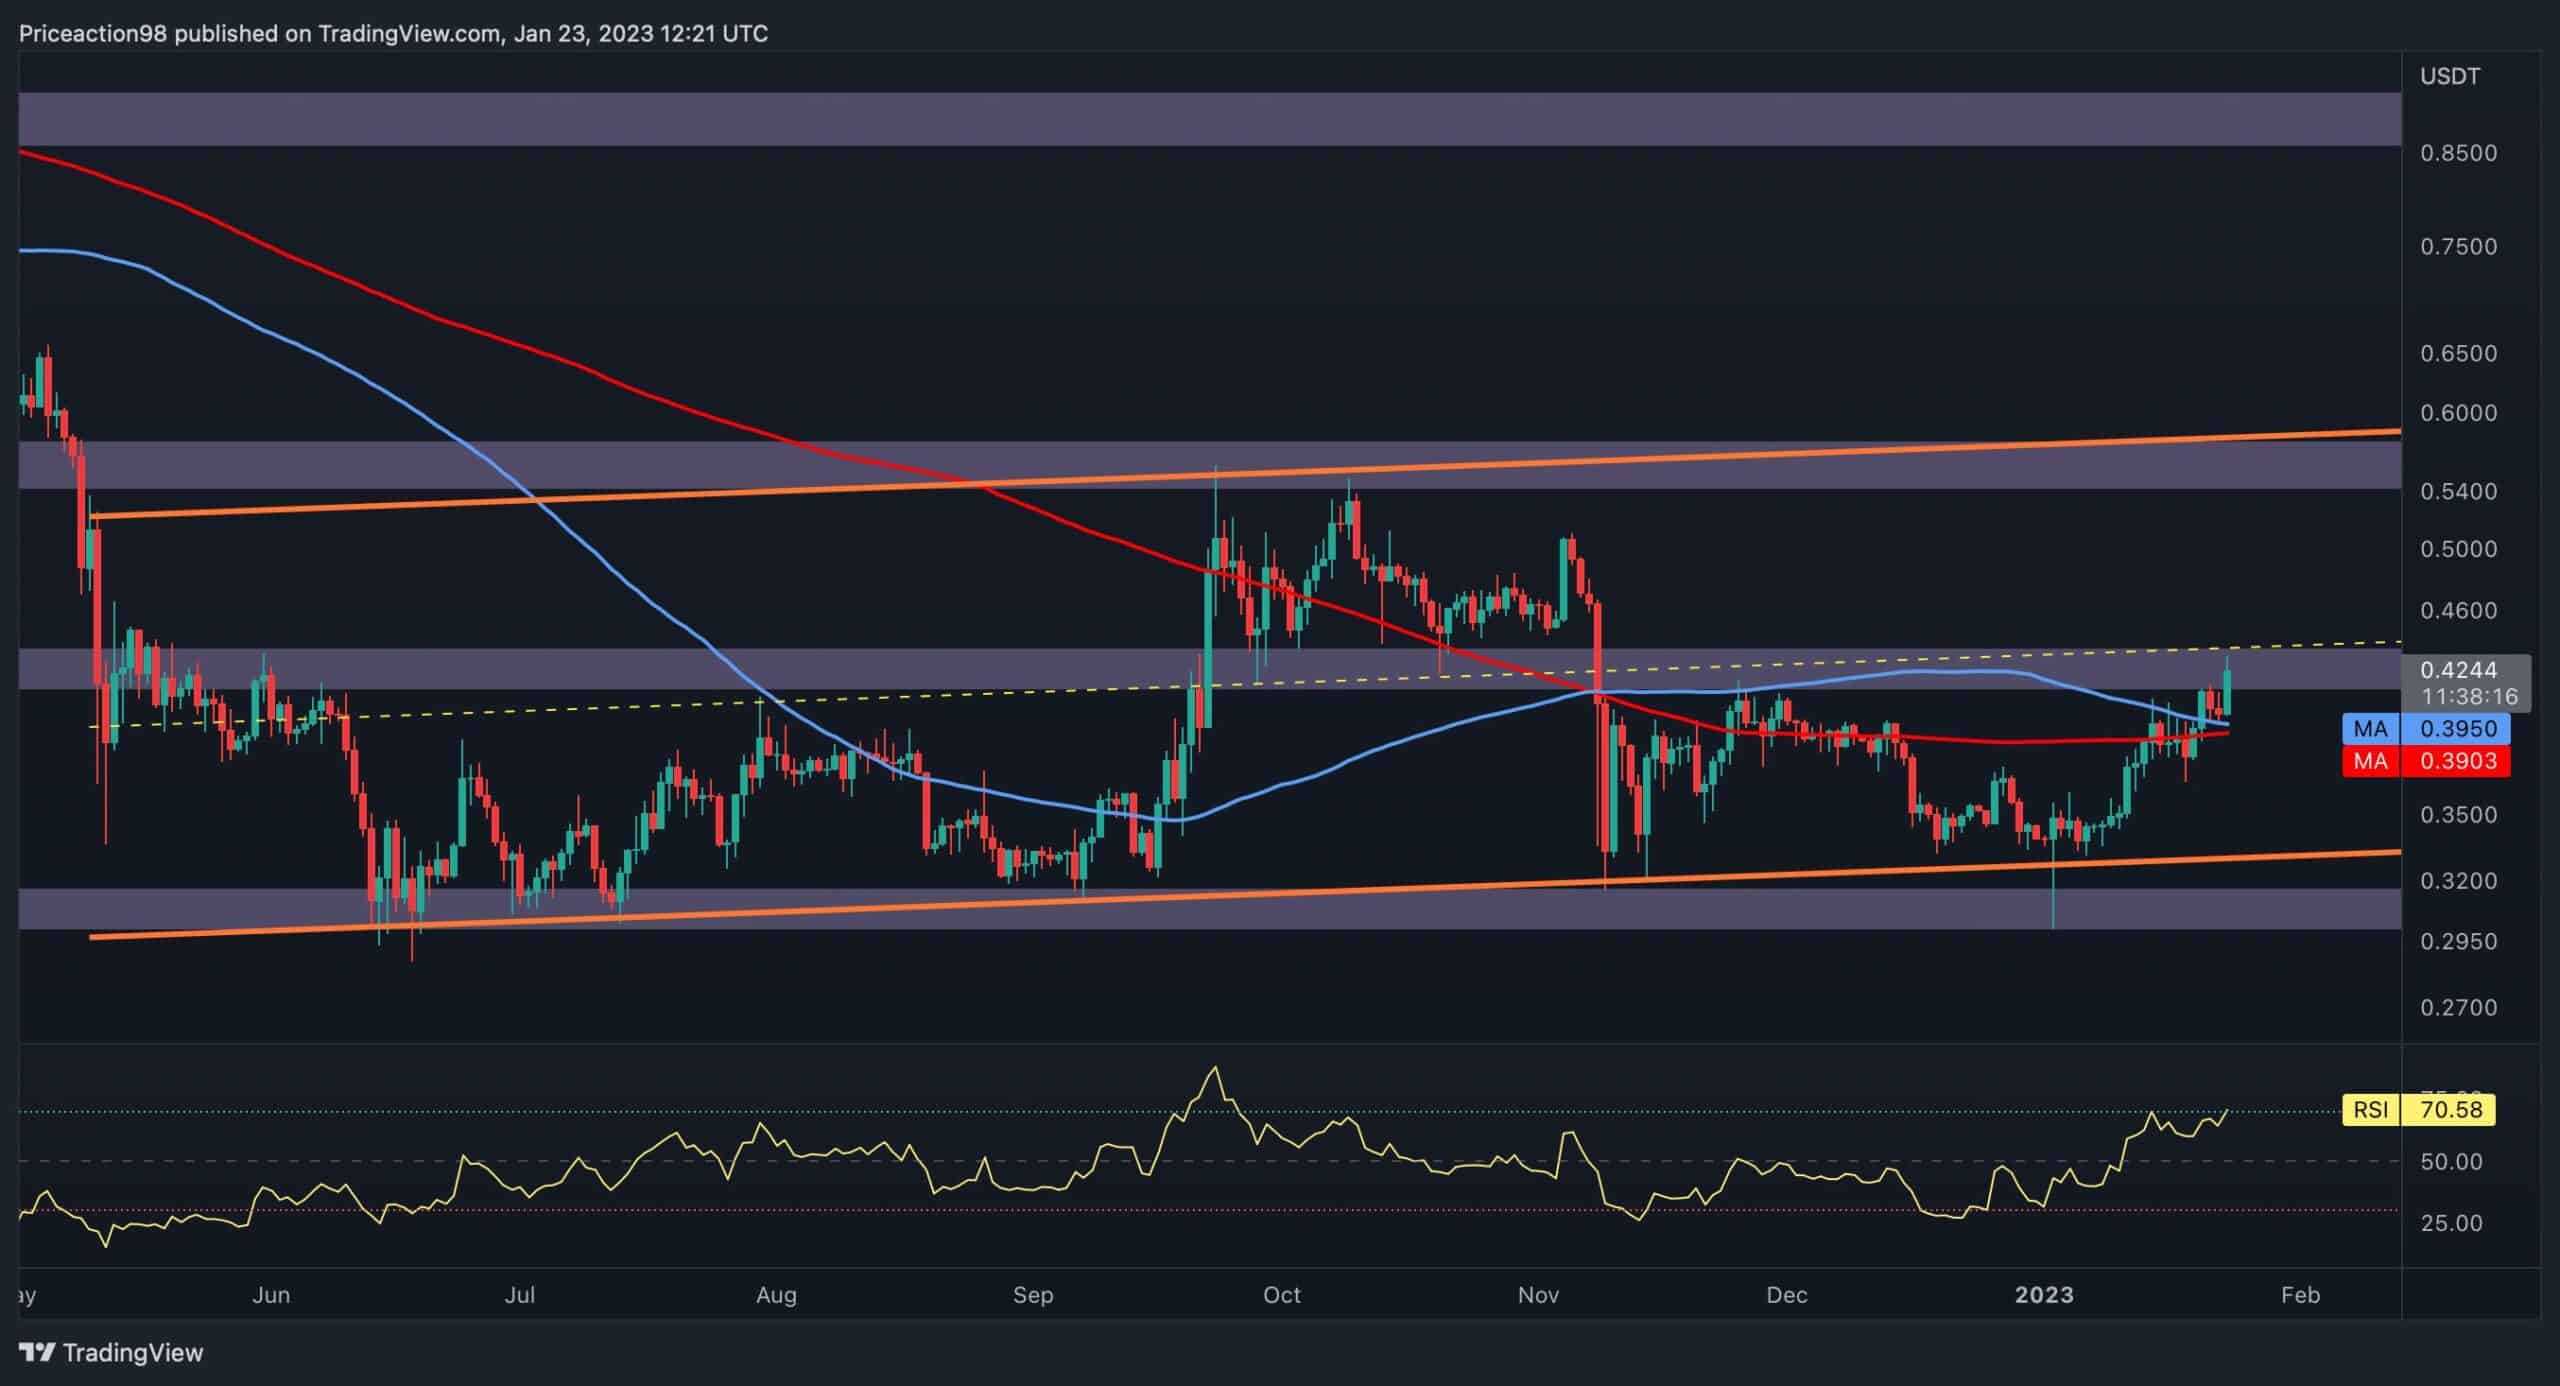Click the Oct label on time axis

pos(1281,1295)
